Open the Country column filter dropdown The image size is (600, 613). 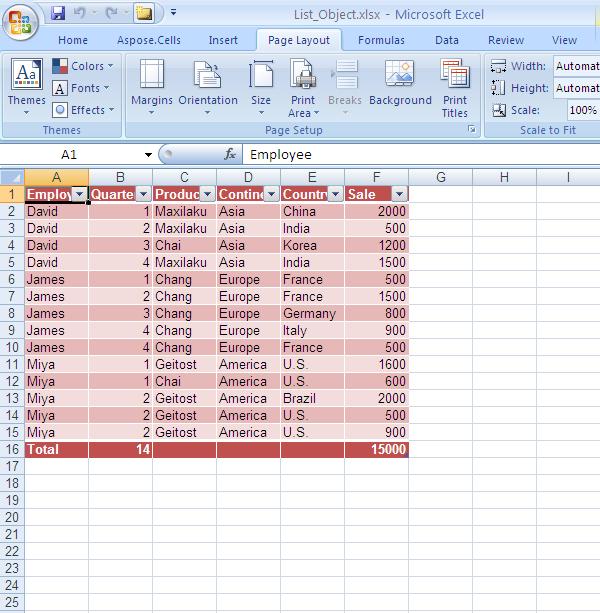(335, 194)
